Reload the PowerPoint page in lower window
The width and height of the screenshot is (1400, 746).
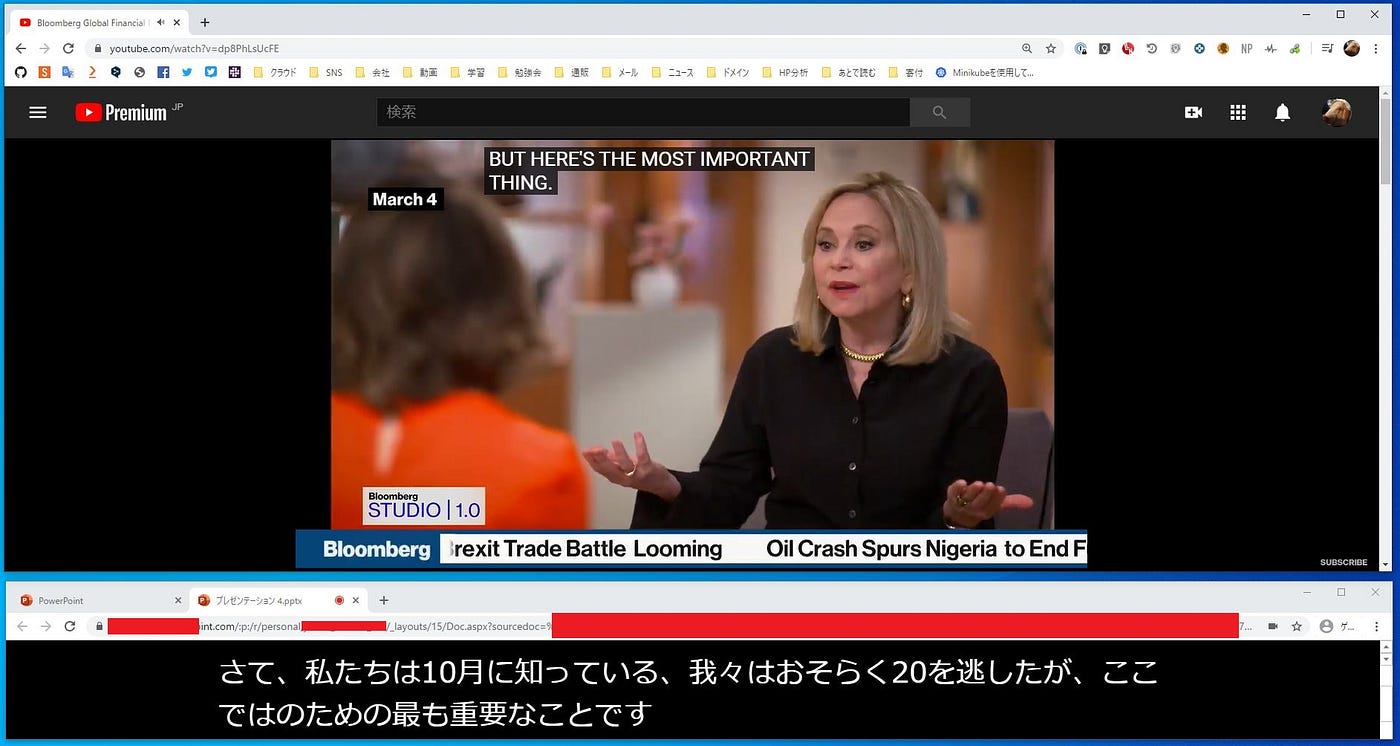[70, 626]
